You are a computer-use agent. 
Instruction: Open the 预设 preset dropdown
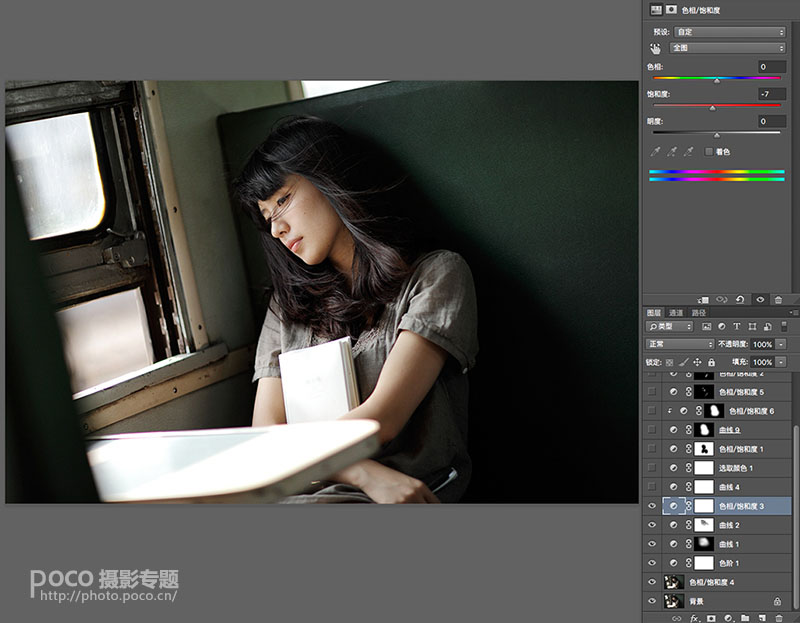click(x=729, y=32)
